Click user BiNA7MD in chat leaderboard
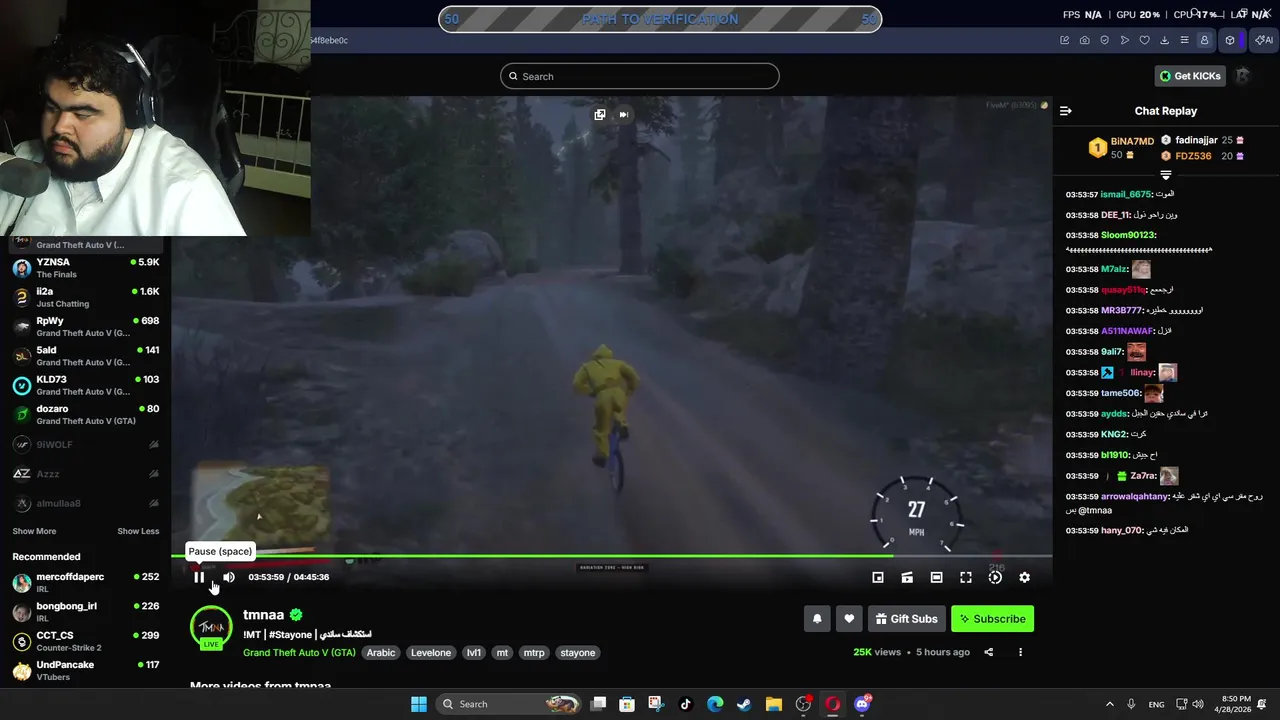Screen dimensions: 1280x720 (x=1132, y=141)
